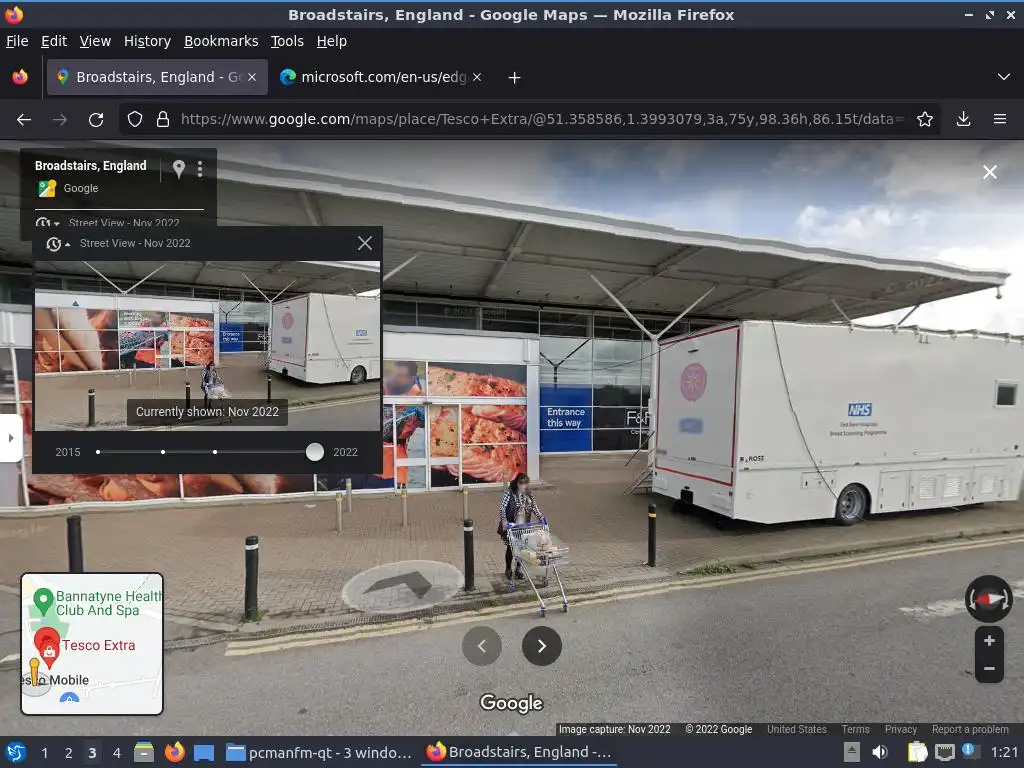
Task: Click the Nov 2022 preview thumbnail
Action: (x=207, y=345)
